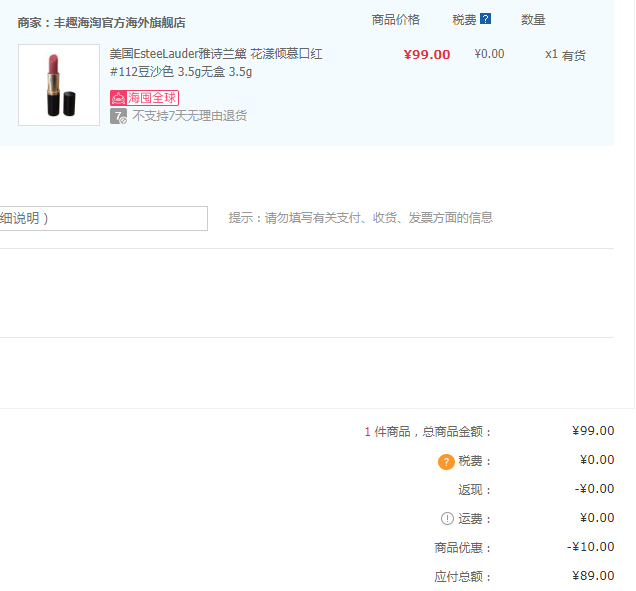Focus the order remark input field

coord(103,218)
